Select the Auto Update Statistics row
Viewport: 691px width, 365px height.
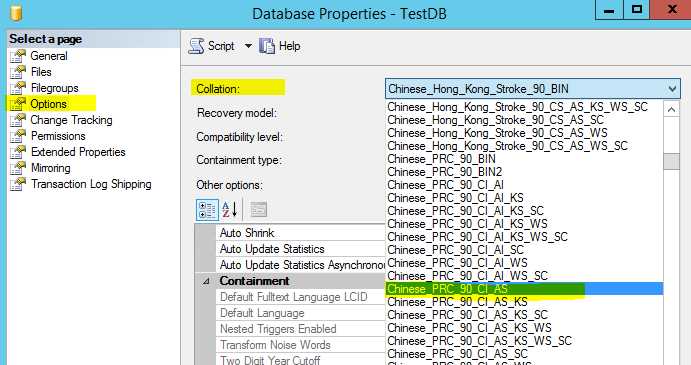point(301,249)
